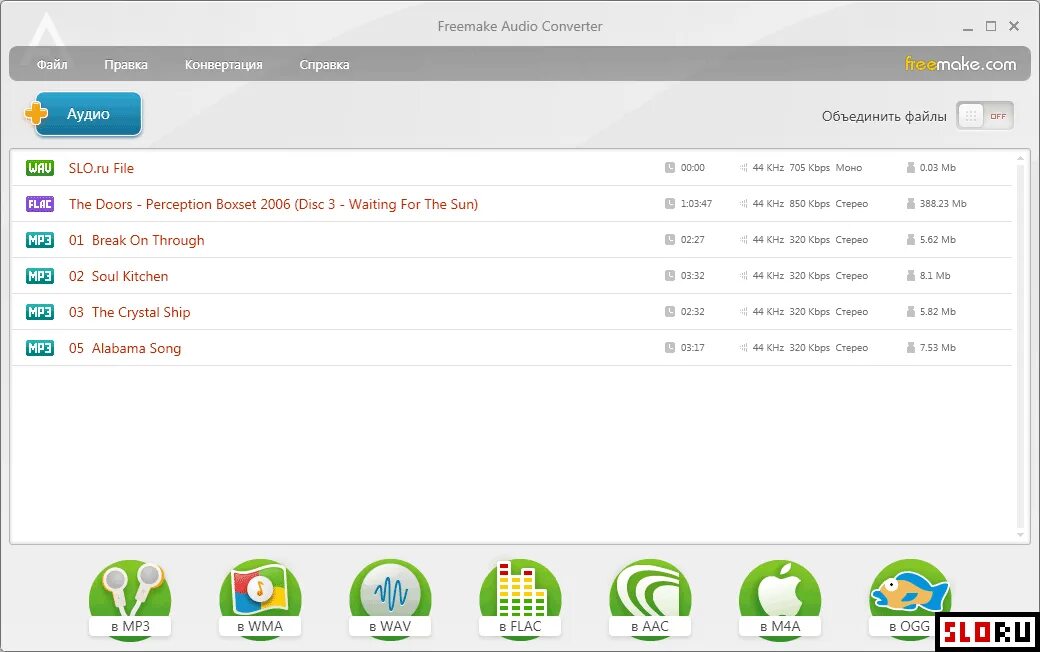This screenshot has width=1040, height=652.
Task: Toggle the Объединить файлы switch on
Action: click(x=985, y=116)
